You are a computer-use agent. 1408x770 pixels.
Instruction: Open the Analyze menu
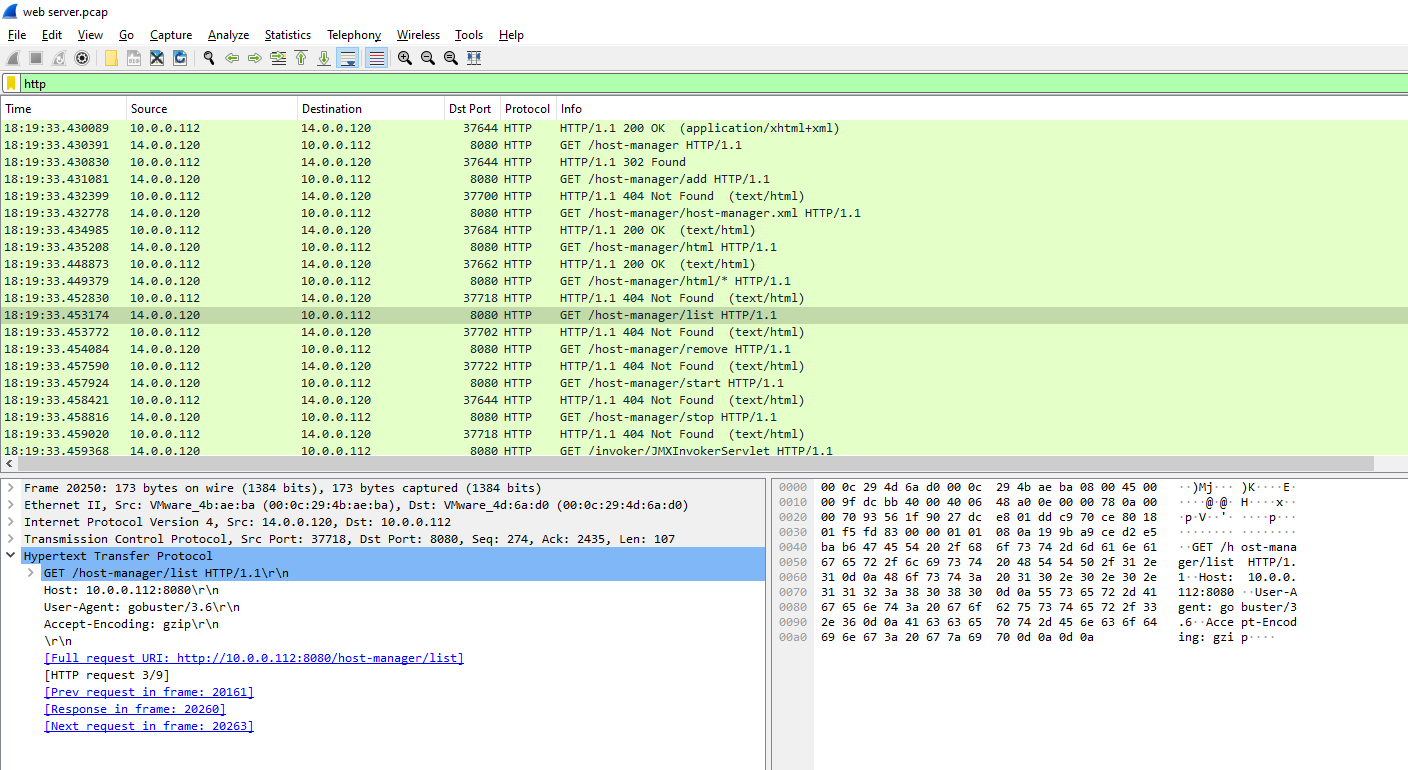click(228, 35)
